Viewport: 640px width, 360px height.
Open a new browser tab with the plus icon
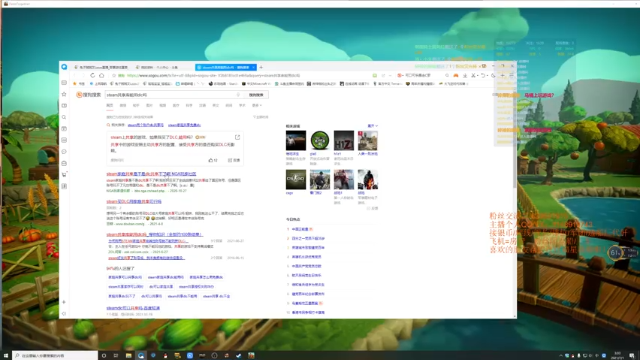[x=261, y=67]
